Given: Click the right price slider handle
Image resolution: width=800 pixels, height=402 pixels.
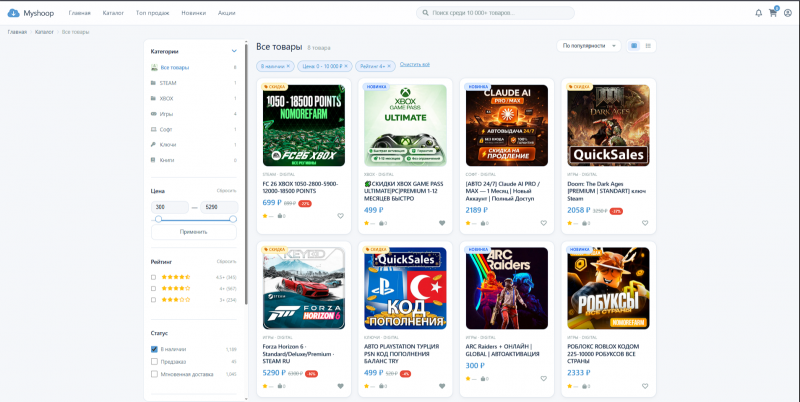Looking at the screenshot, I should pyautogui.click(x=233, y=219).
